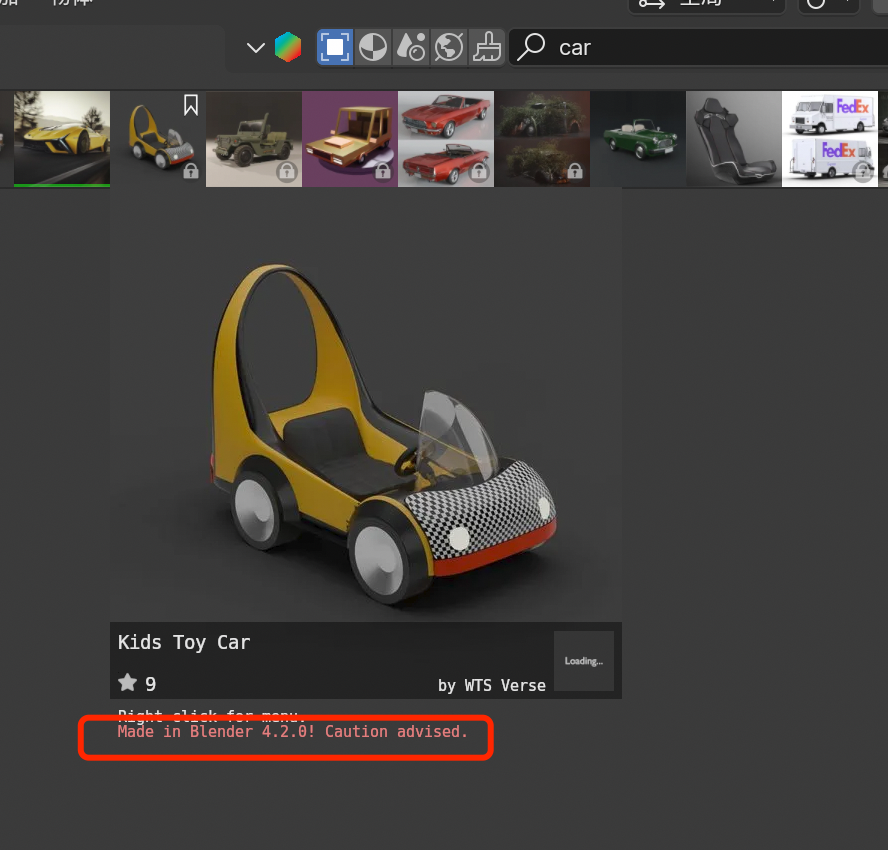Image resolution: width=888 pixels, height=850 pixels.
Task: Choose the low-poly brown car thumbnail
Action: [349, 138]
